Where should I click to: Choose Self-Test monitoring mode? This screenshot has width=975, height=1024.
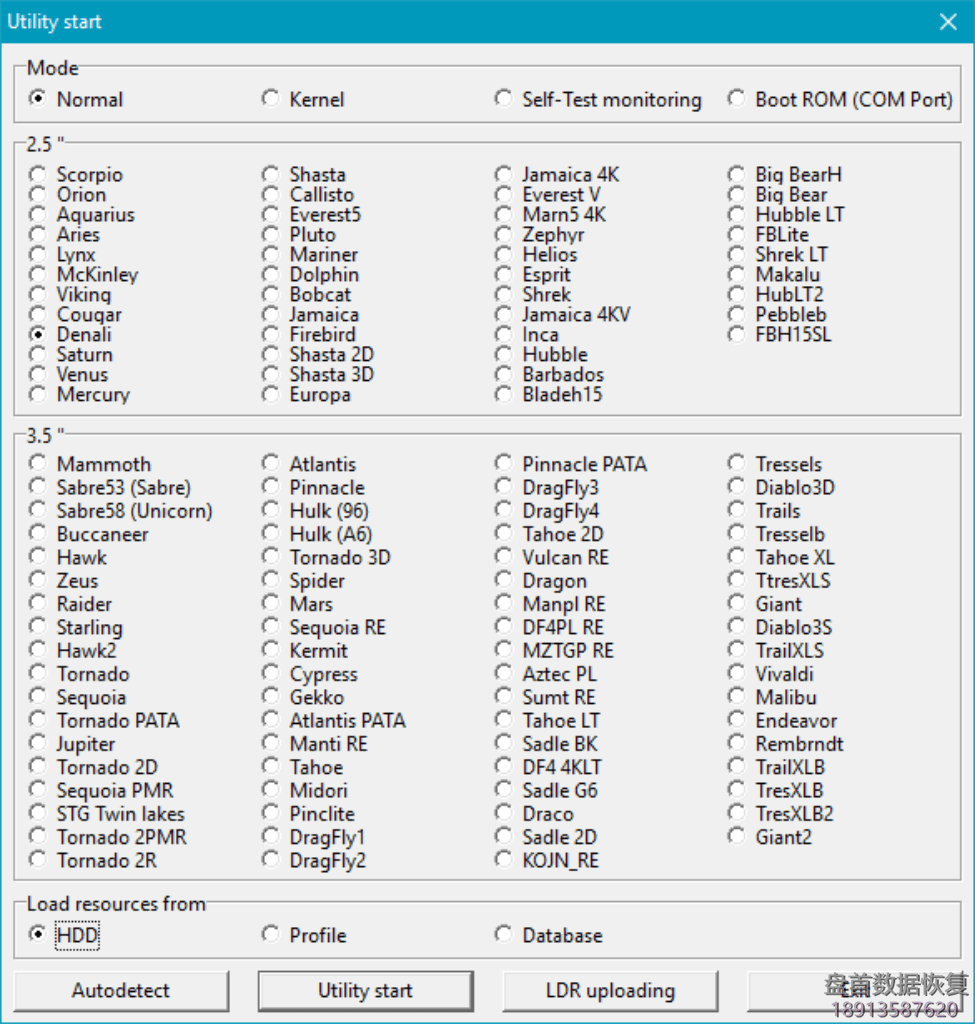pos(504,99)
